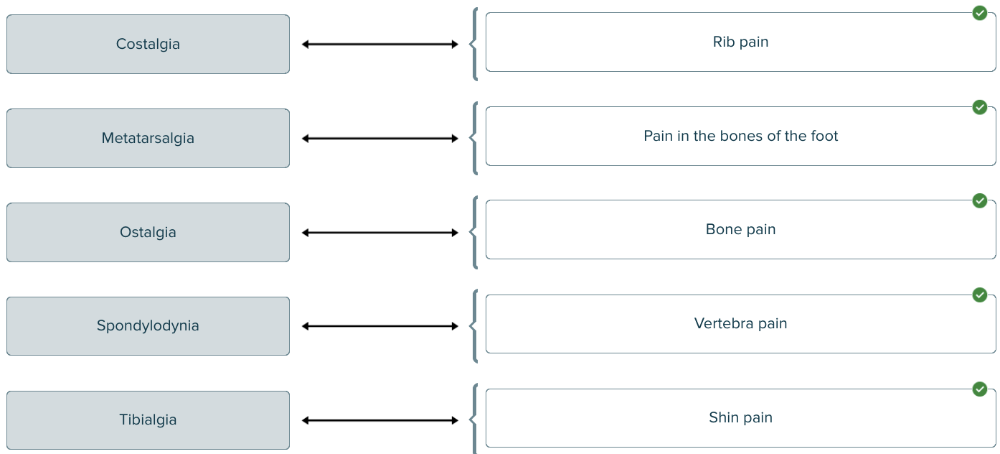Choose the Vertebra pain answer box
Image resolution: width=1000 pixels, height=454 pixels.
740,324
